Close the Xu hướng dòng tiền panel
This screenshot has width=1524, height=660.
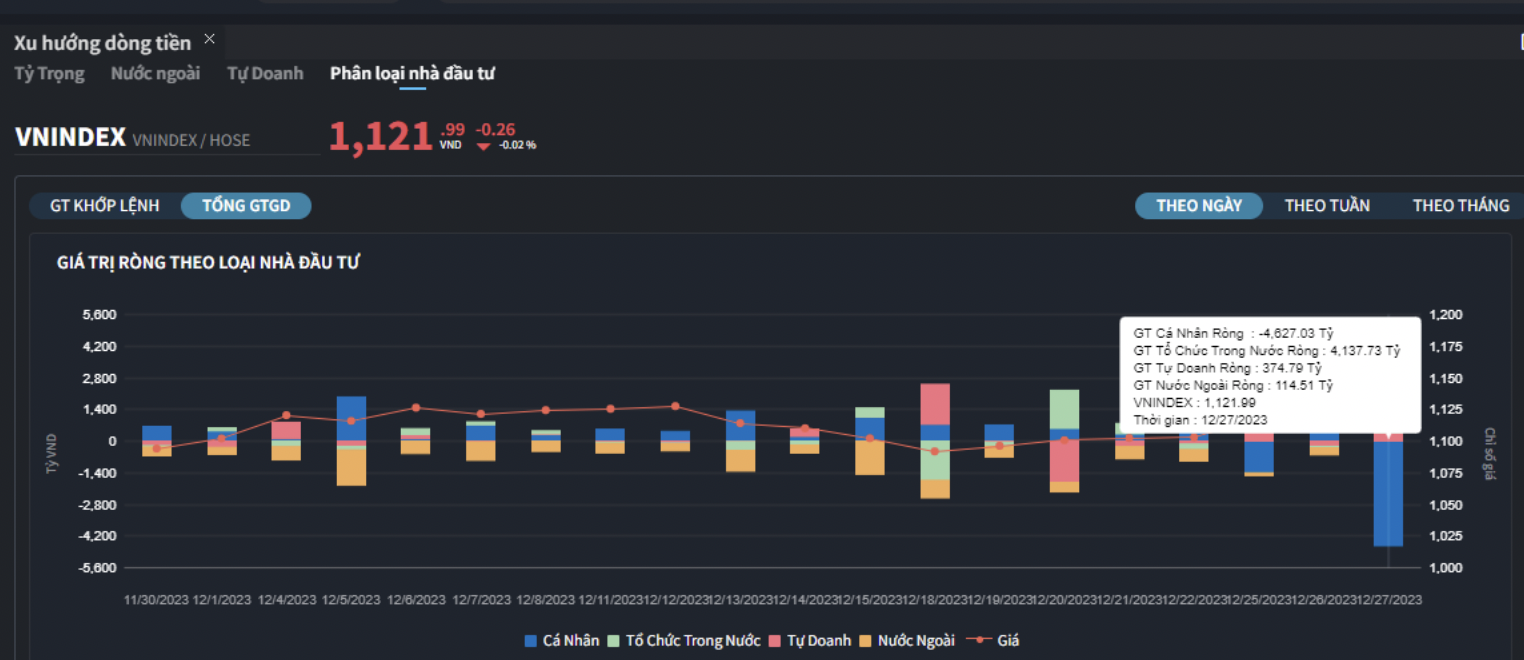click(209, 39)
